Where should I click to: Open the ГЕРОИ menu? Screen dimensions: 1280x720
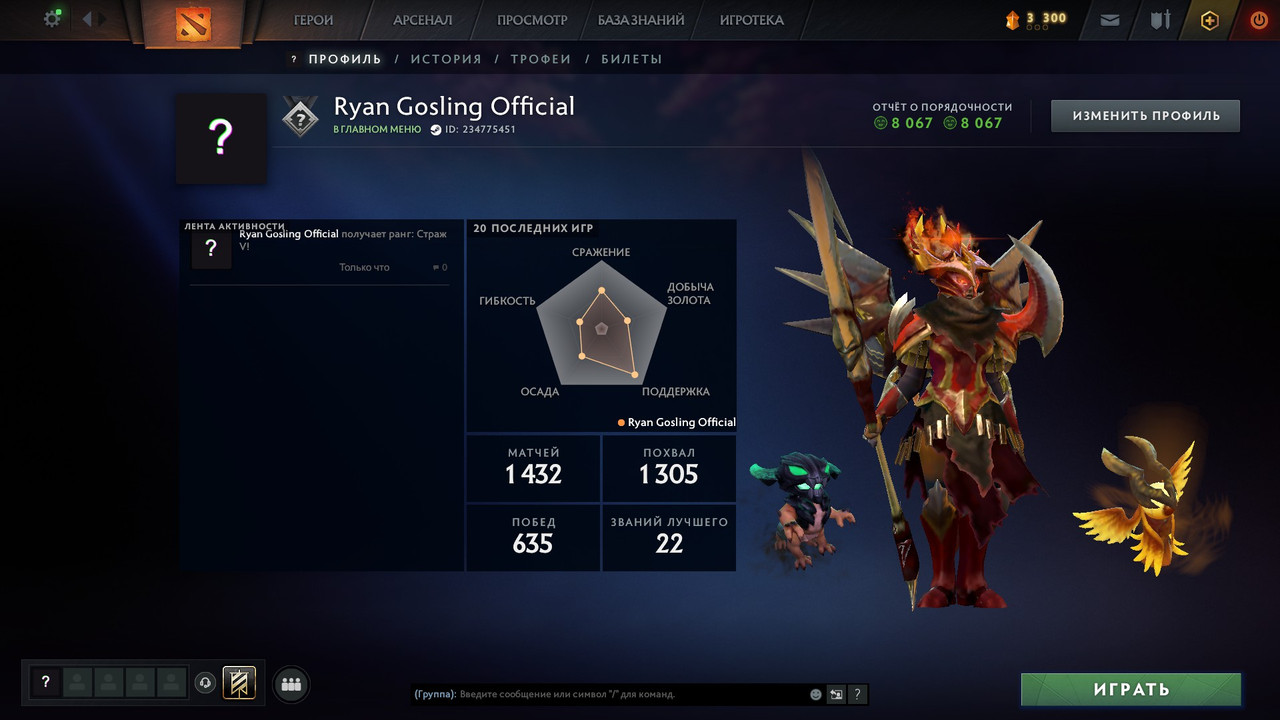click(313, 20)
